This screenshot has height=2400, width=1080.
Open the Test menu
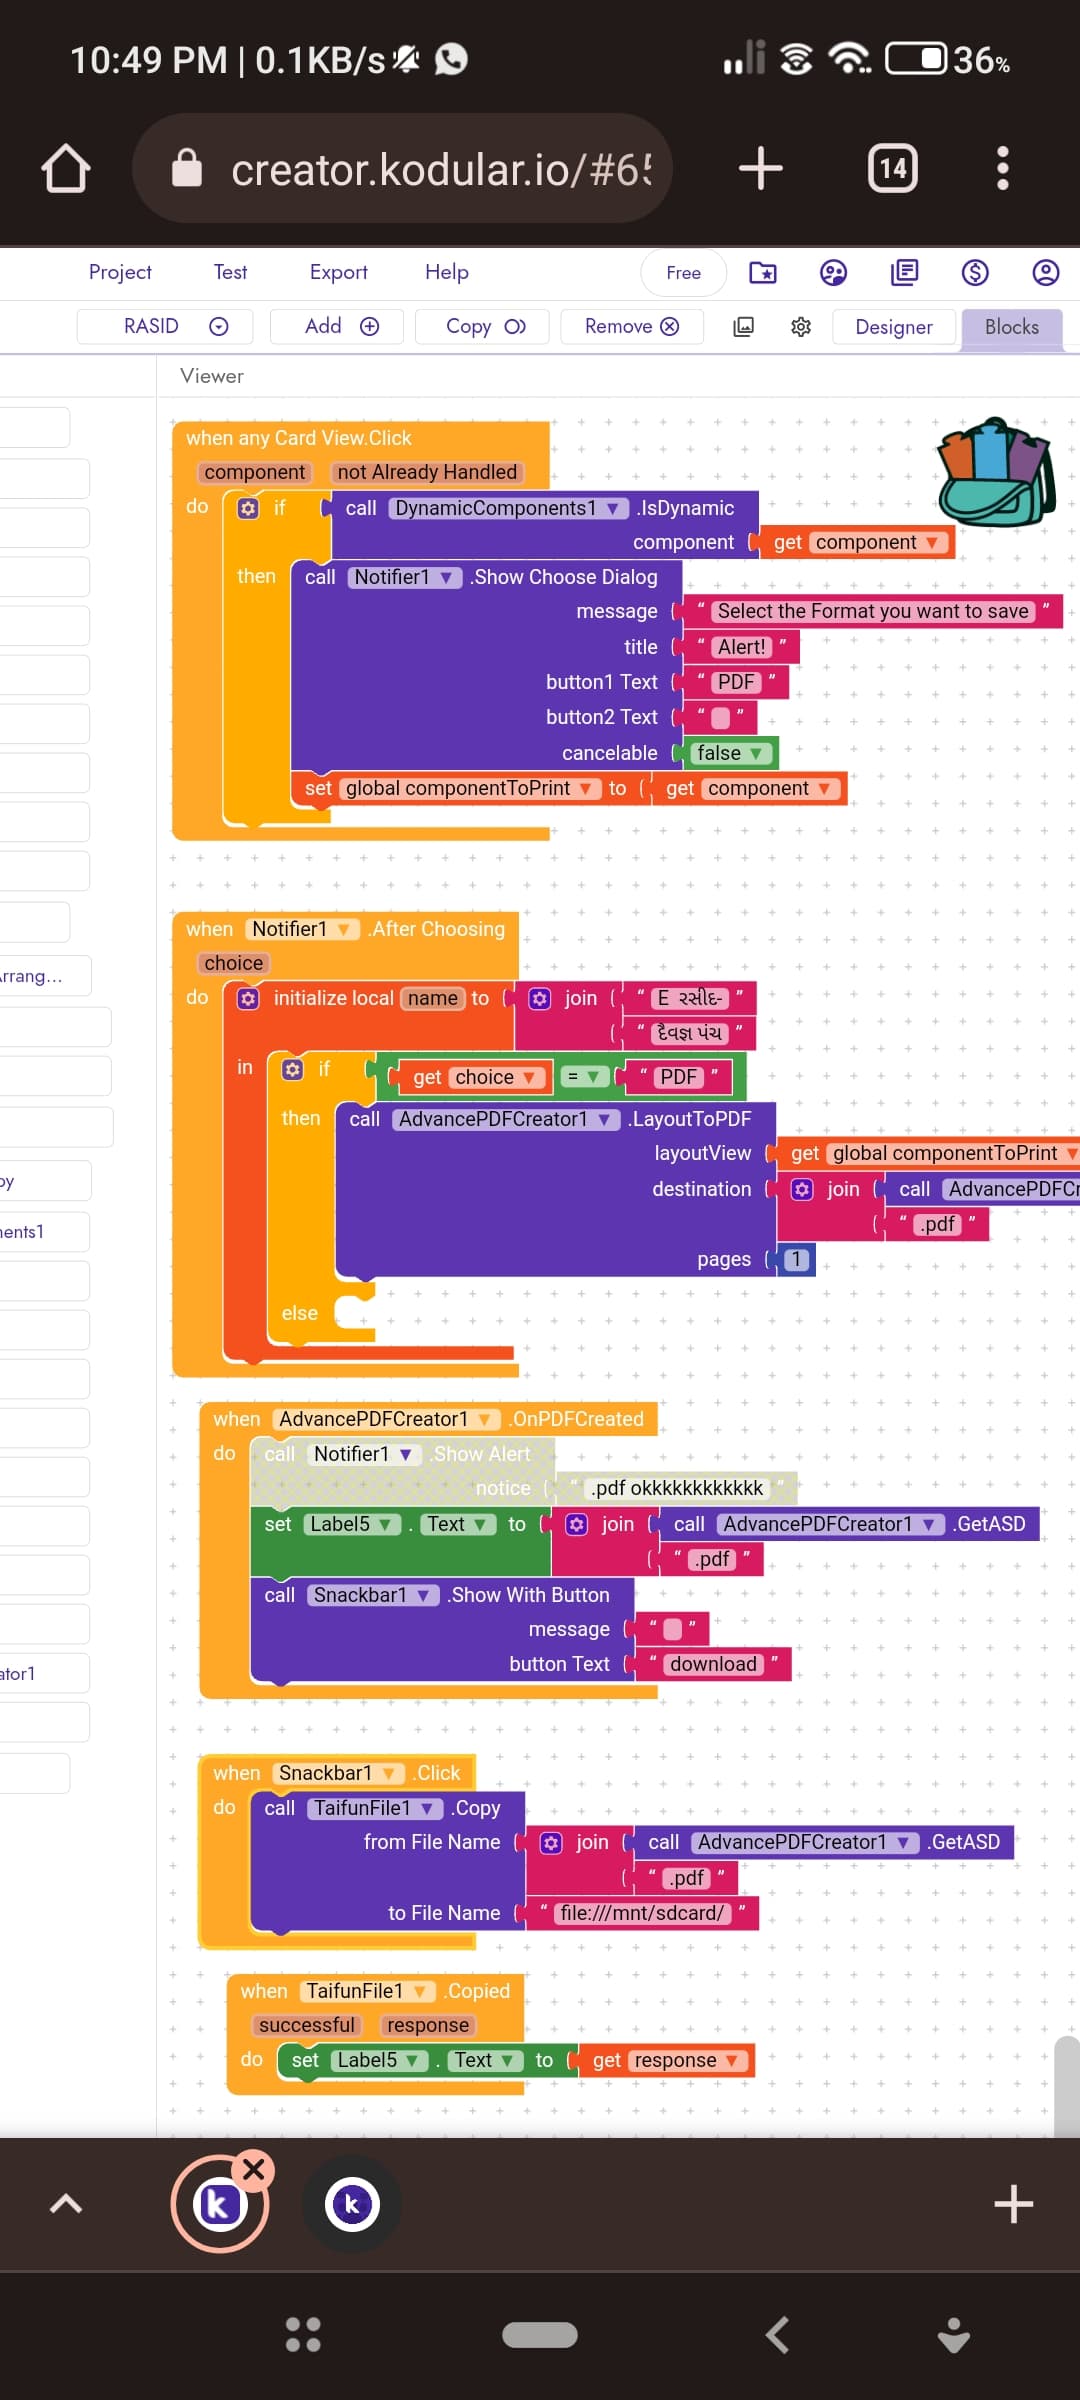(x=230, y=272)
